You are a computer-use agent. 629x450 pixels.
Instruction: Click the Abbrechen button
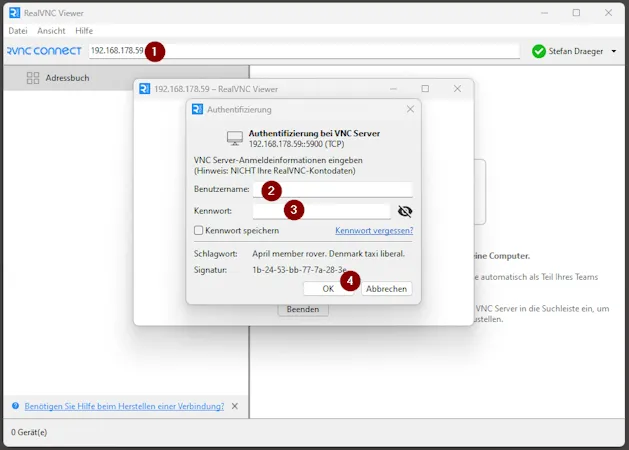tap(386, 288)
